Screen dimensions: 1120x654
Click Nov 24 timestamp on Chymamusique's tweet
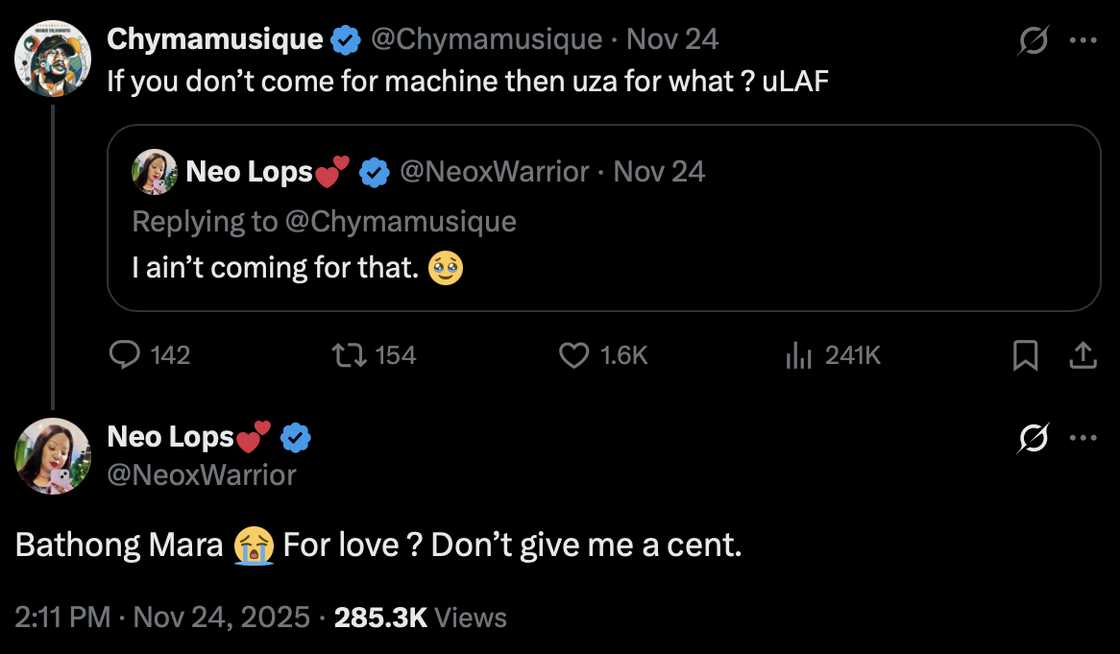(x=672, y=39)
